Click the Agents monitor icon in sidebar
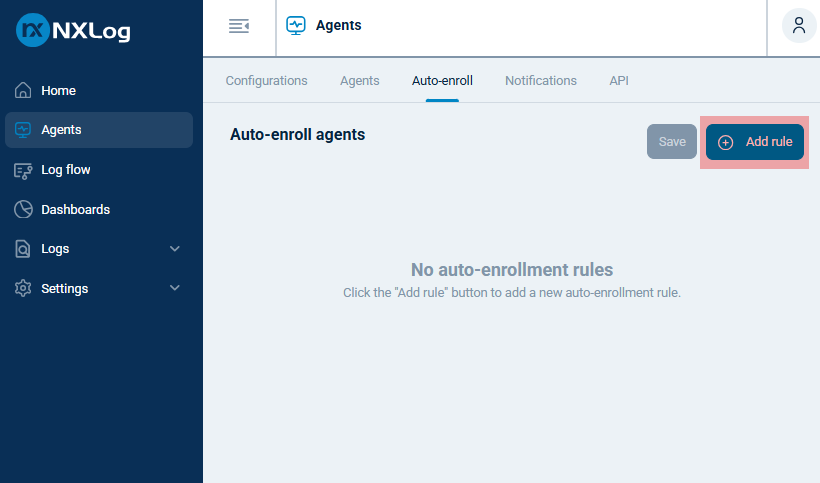Screen dimensions: 820x483 pos(23,130)
